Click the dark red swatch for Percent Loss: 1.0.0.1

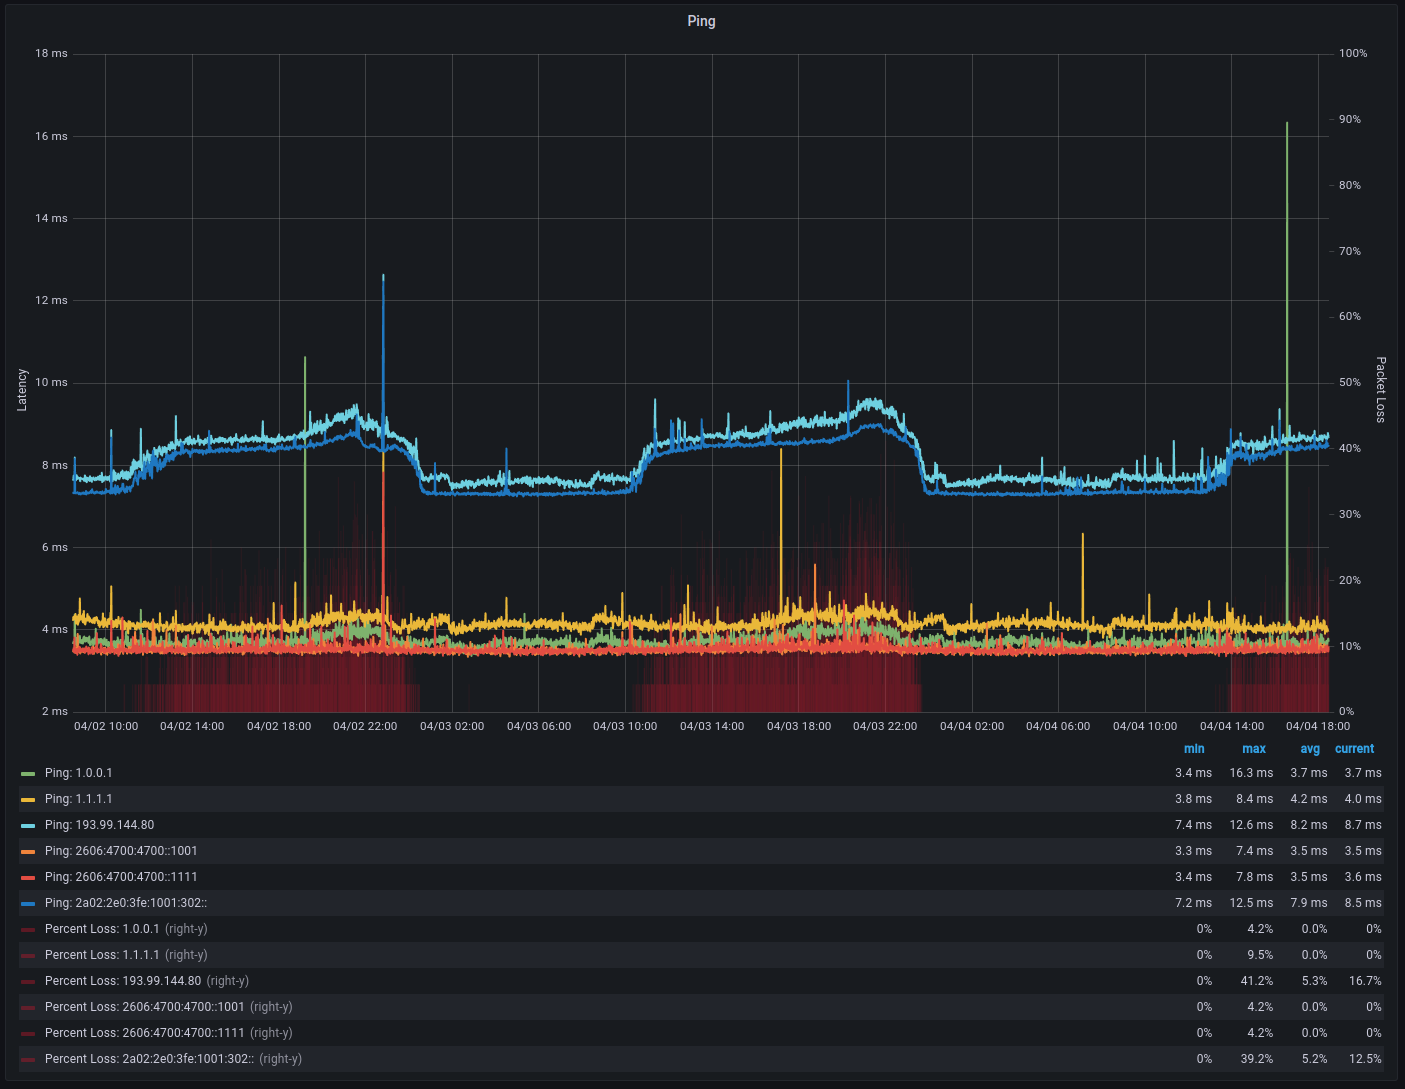(27, 928)
